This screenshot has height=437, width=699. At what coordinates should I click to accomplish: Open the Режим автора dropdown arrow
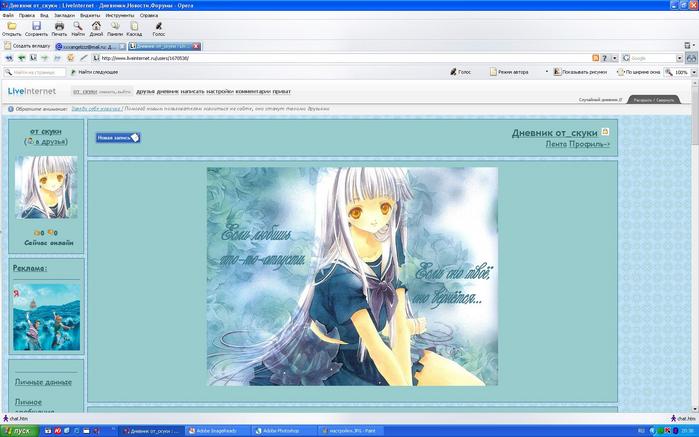[547, 72]
